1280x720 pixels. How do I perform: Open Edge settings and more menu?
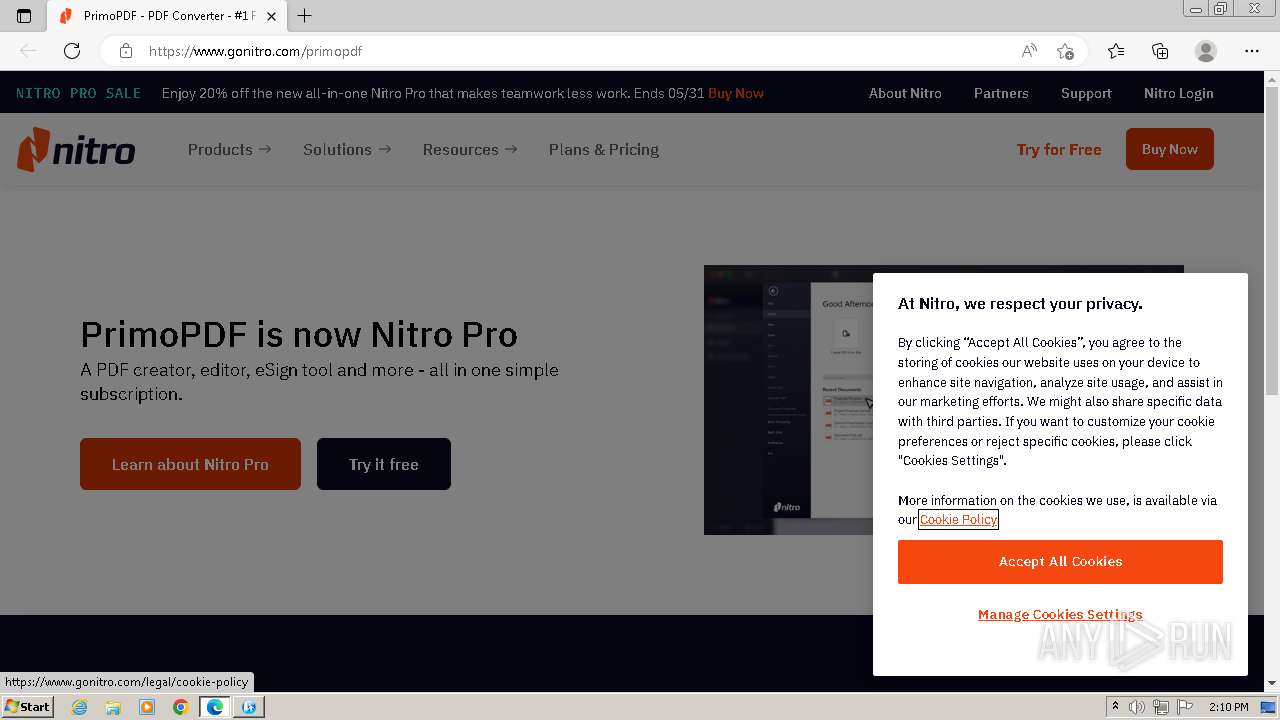click(1252, 51)
